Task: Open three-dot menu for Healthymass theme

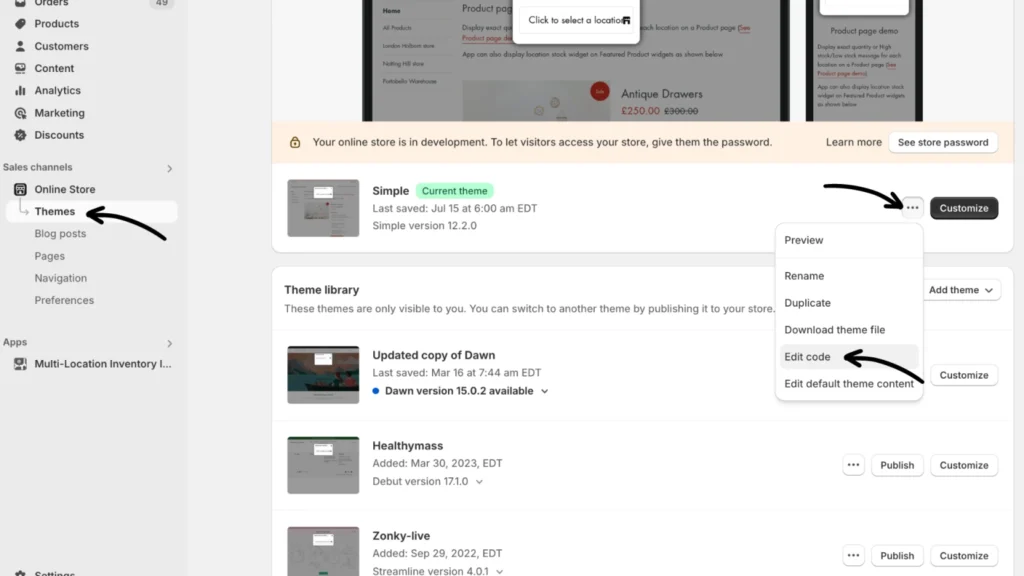Action: [853, 465]
